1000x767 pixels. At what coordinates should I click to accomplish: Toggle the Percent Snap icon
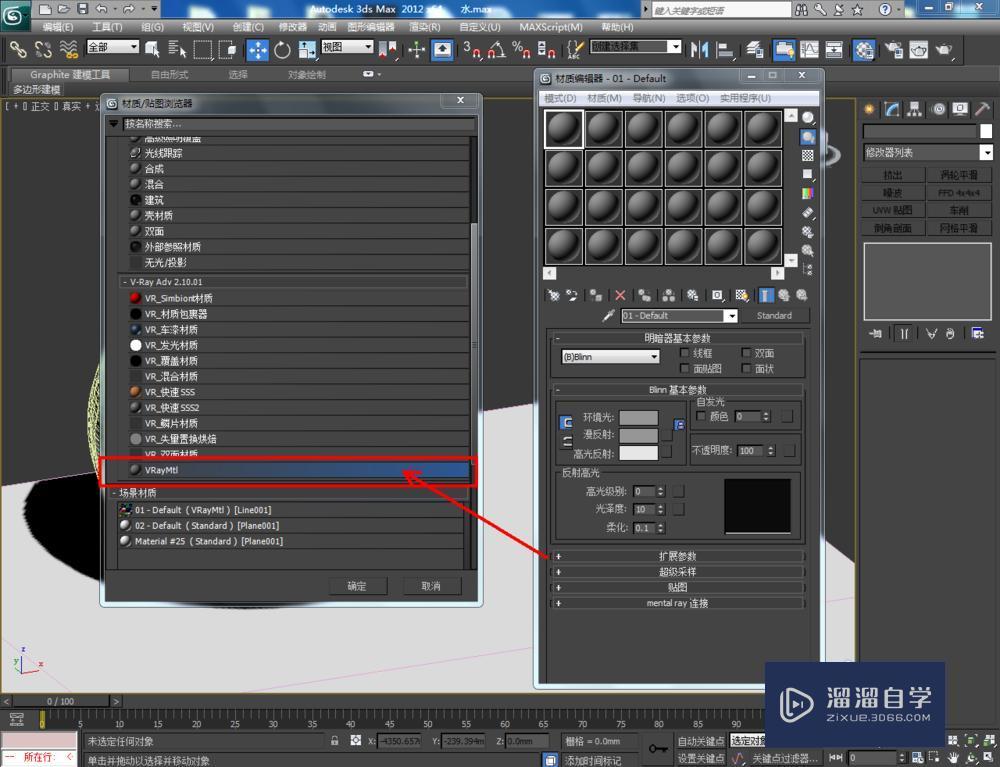[521, 50]
